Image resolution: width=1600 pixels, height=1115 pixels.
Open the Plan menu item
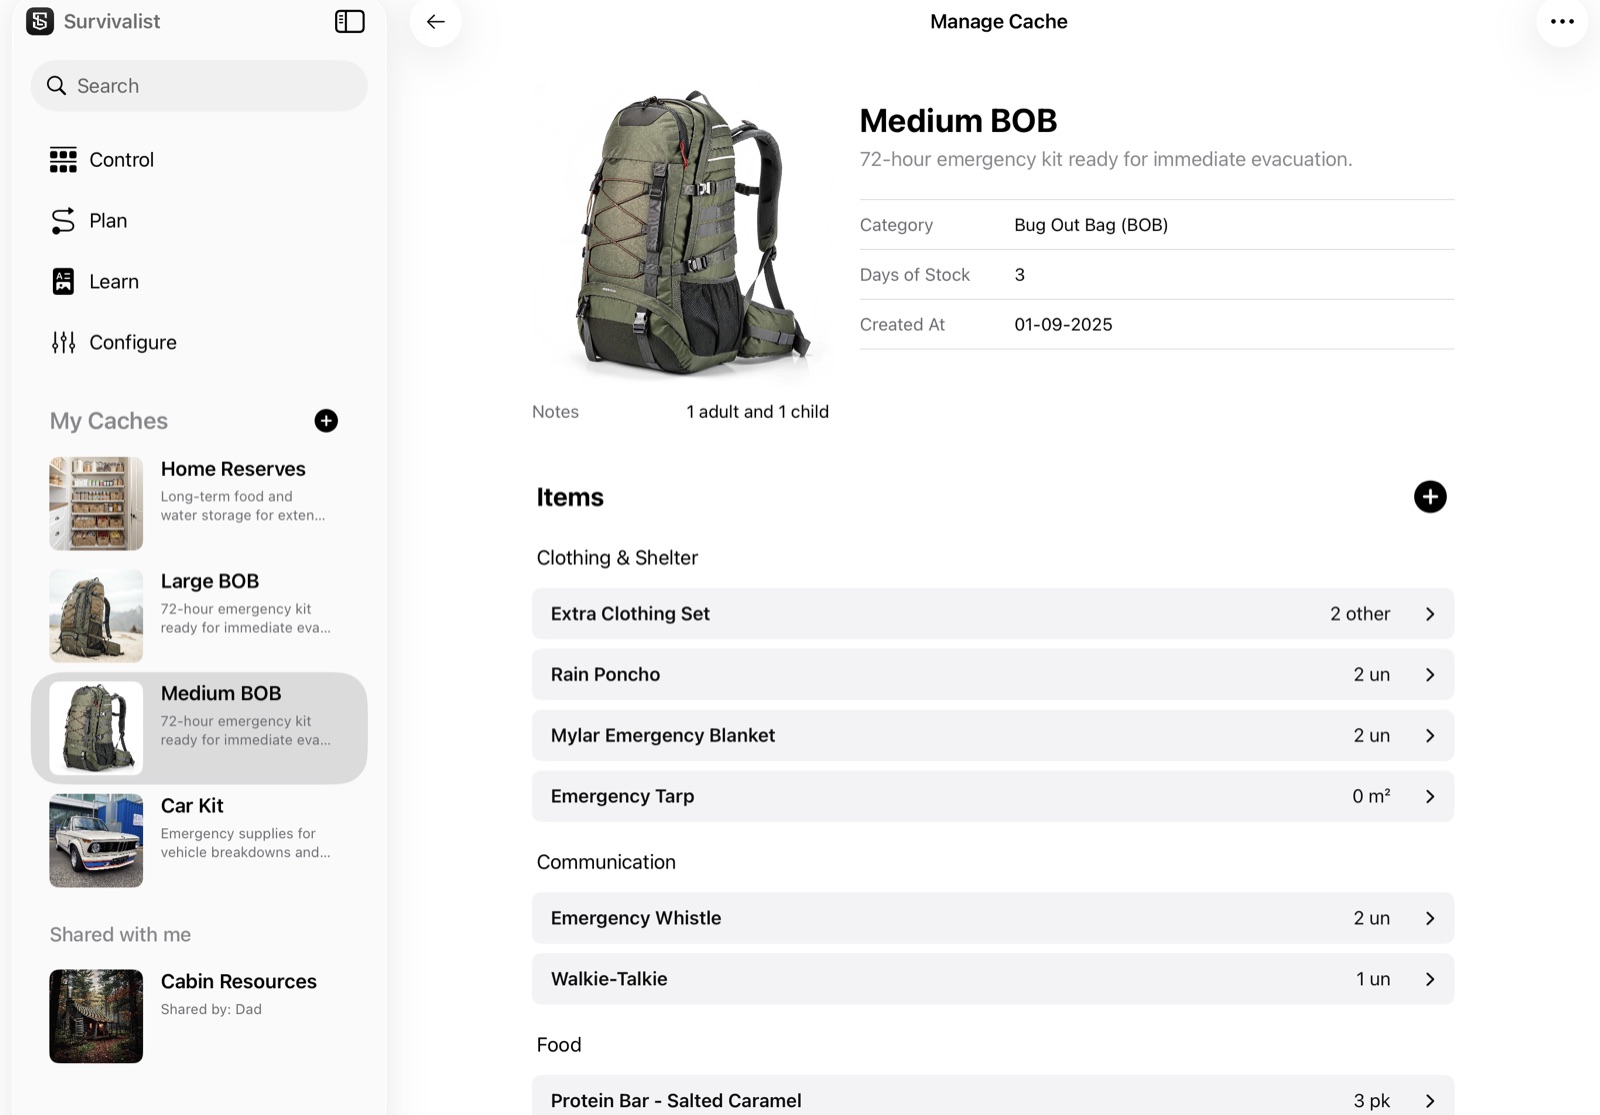coord(199,221)
